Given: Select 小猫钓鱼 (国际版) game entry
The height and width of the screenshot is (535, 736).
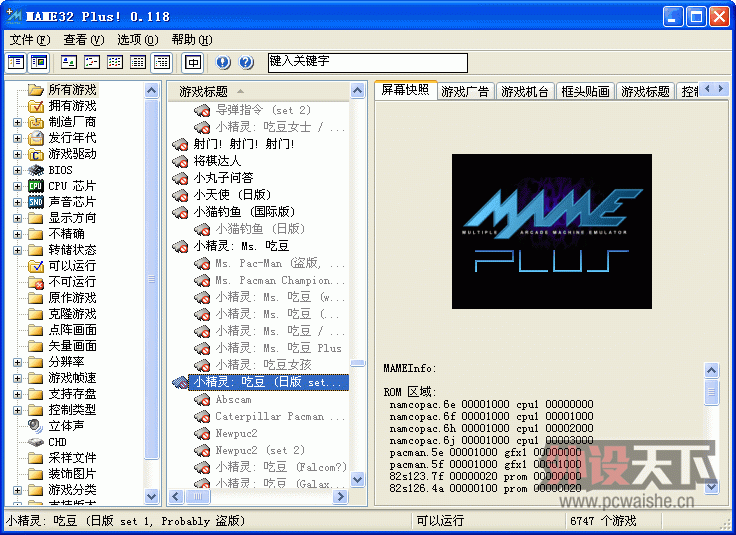Looking at the screenshot, I should (244, 212).
